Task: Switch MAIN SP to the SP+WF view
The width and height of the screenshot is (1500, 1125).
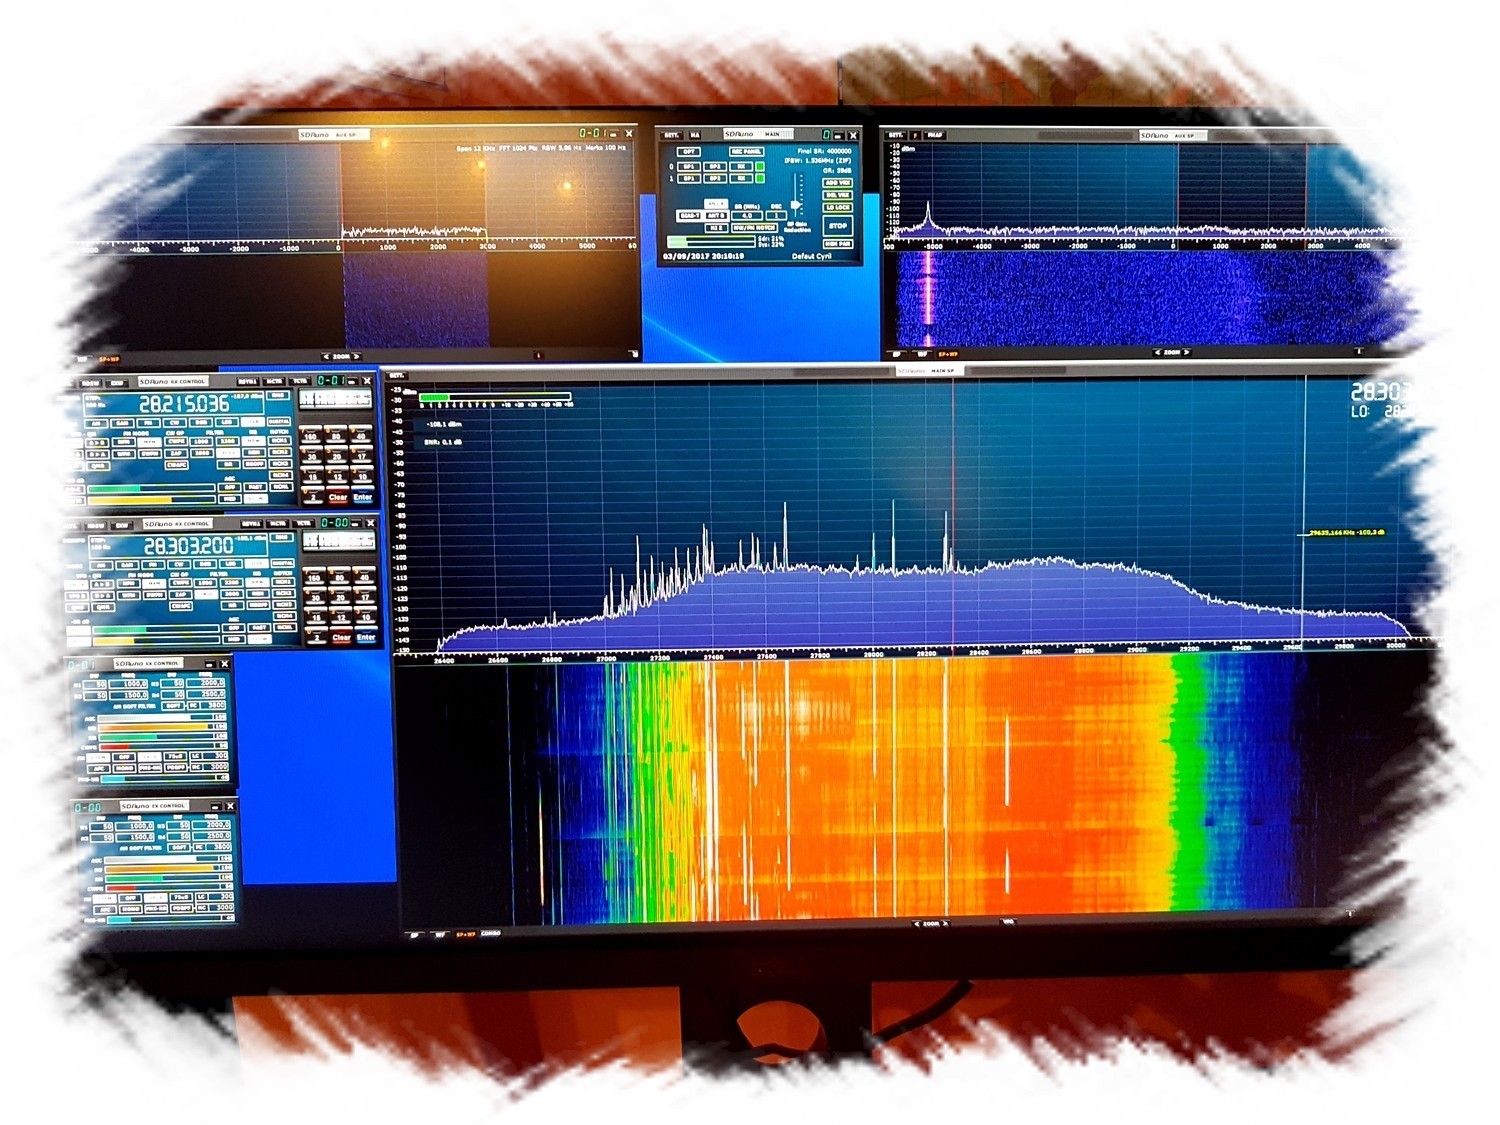Action: [x=465, y=934]
